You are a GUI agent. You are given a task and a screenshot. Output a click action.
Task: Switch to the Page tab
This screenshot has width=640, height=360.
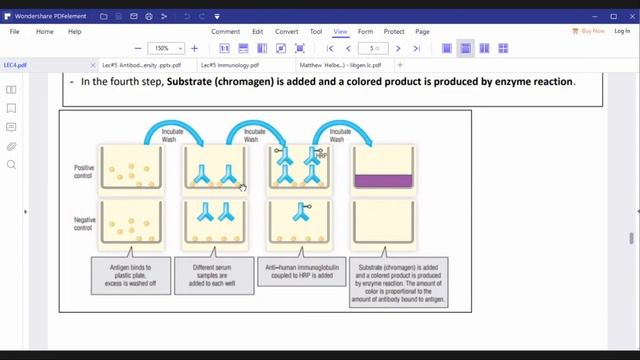(x=422, y=31)
